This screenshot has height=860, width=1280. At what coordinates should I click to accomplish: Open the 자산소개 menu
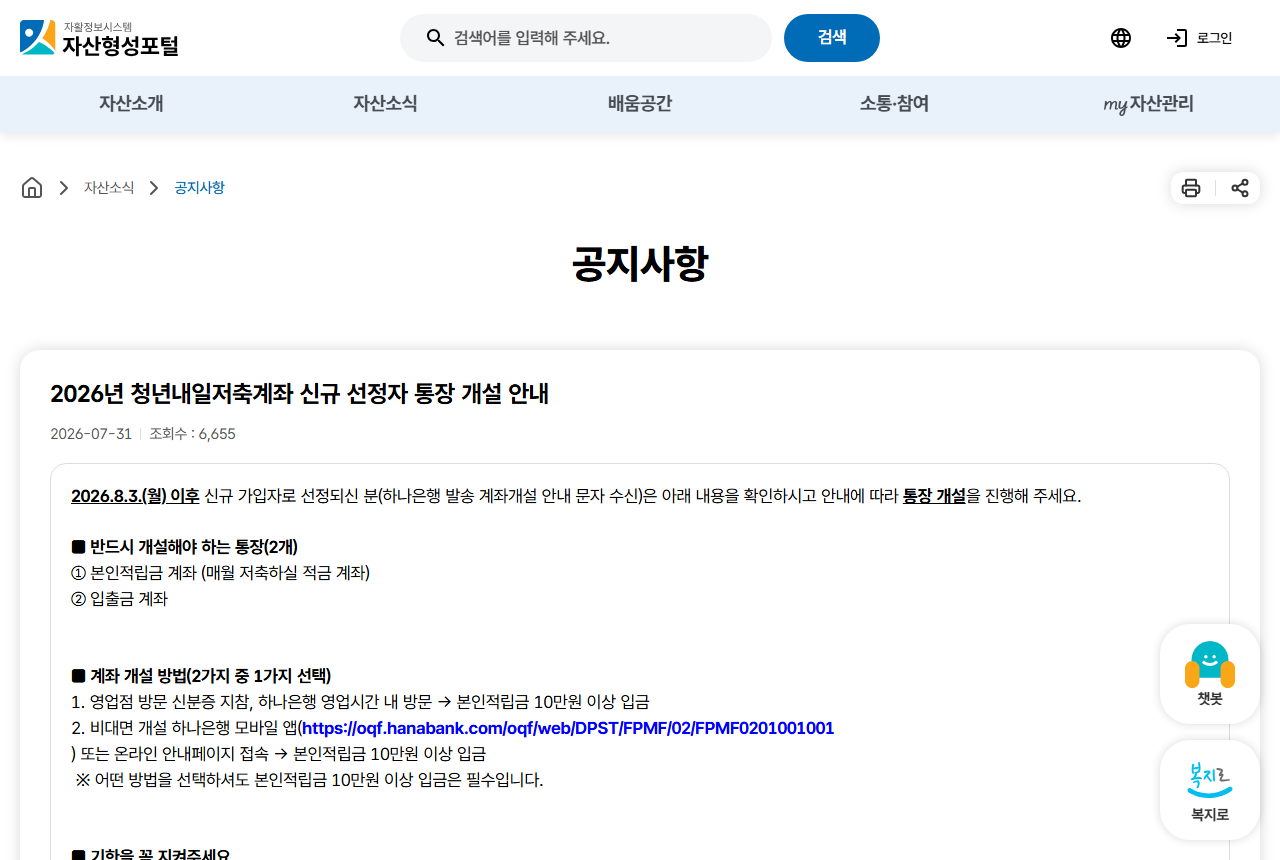click(x=131, y=104)
